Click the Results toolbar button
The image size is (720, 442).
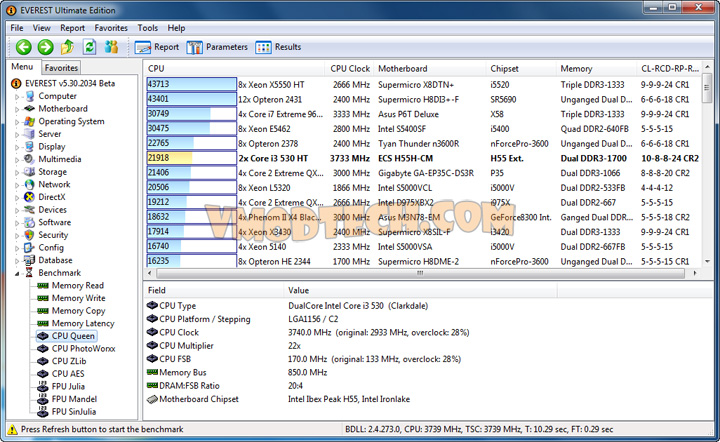278,47
